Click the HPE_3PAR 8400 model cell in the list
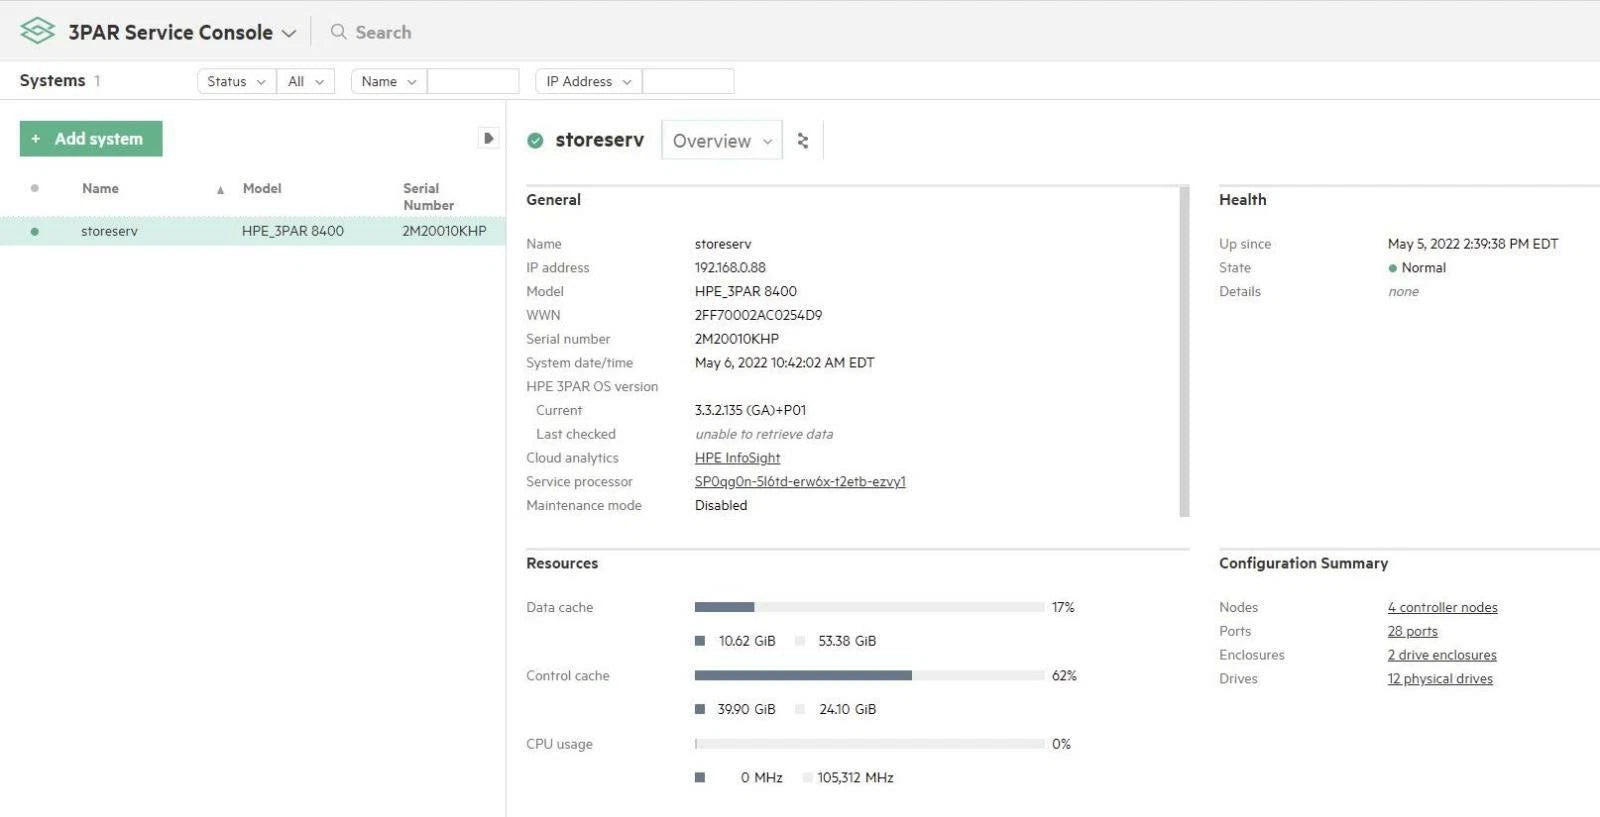The height and width of the screenshot is (817, 1600). pyautogui.click(x=293, y=231)
